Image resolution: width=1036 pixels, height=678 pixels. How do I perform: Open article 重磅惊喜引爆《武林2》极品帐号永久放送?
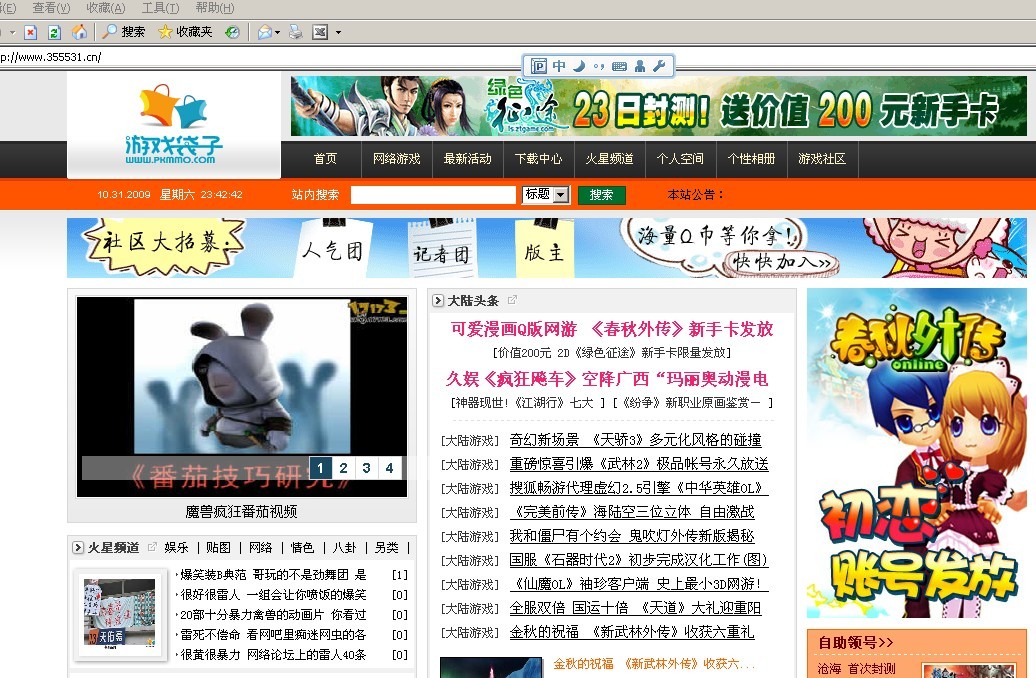pyautogui.click(x=639, y=464)
